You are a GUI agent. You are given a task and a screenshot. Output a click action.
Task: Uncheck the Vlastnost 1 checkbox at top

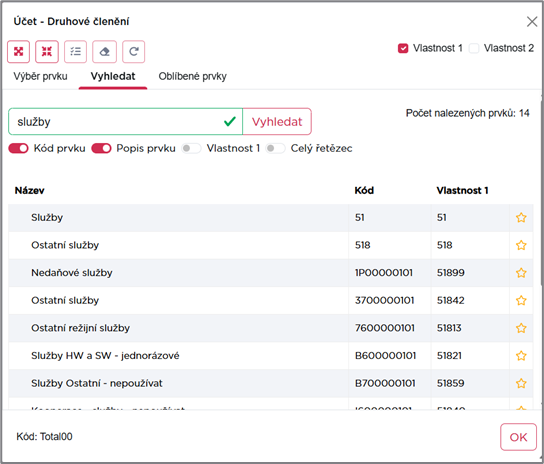coord(403,48)
